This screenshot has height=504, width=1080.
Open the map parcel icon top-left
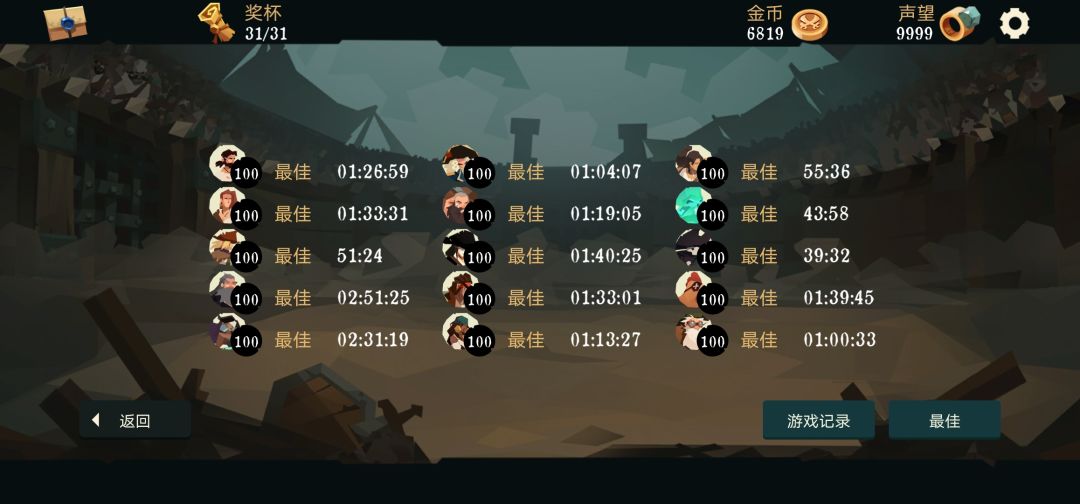click(65, 23)
